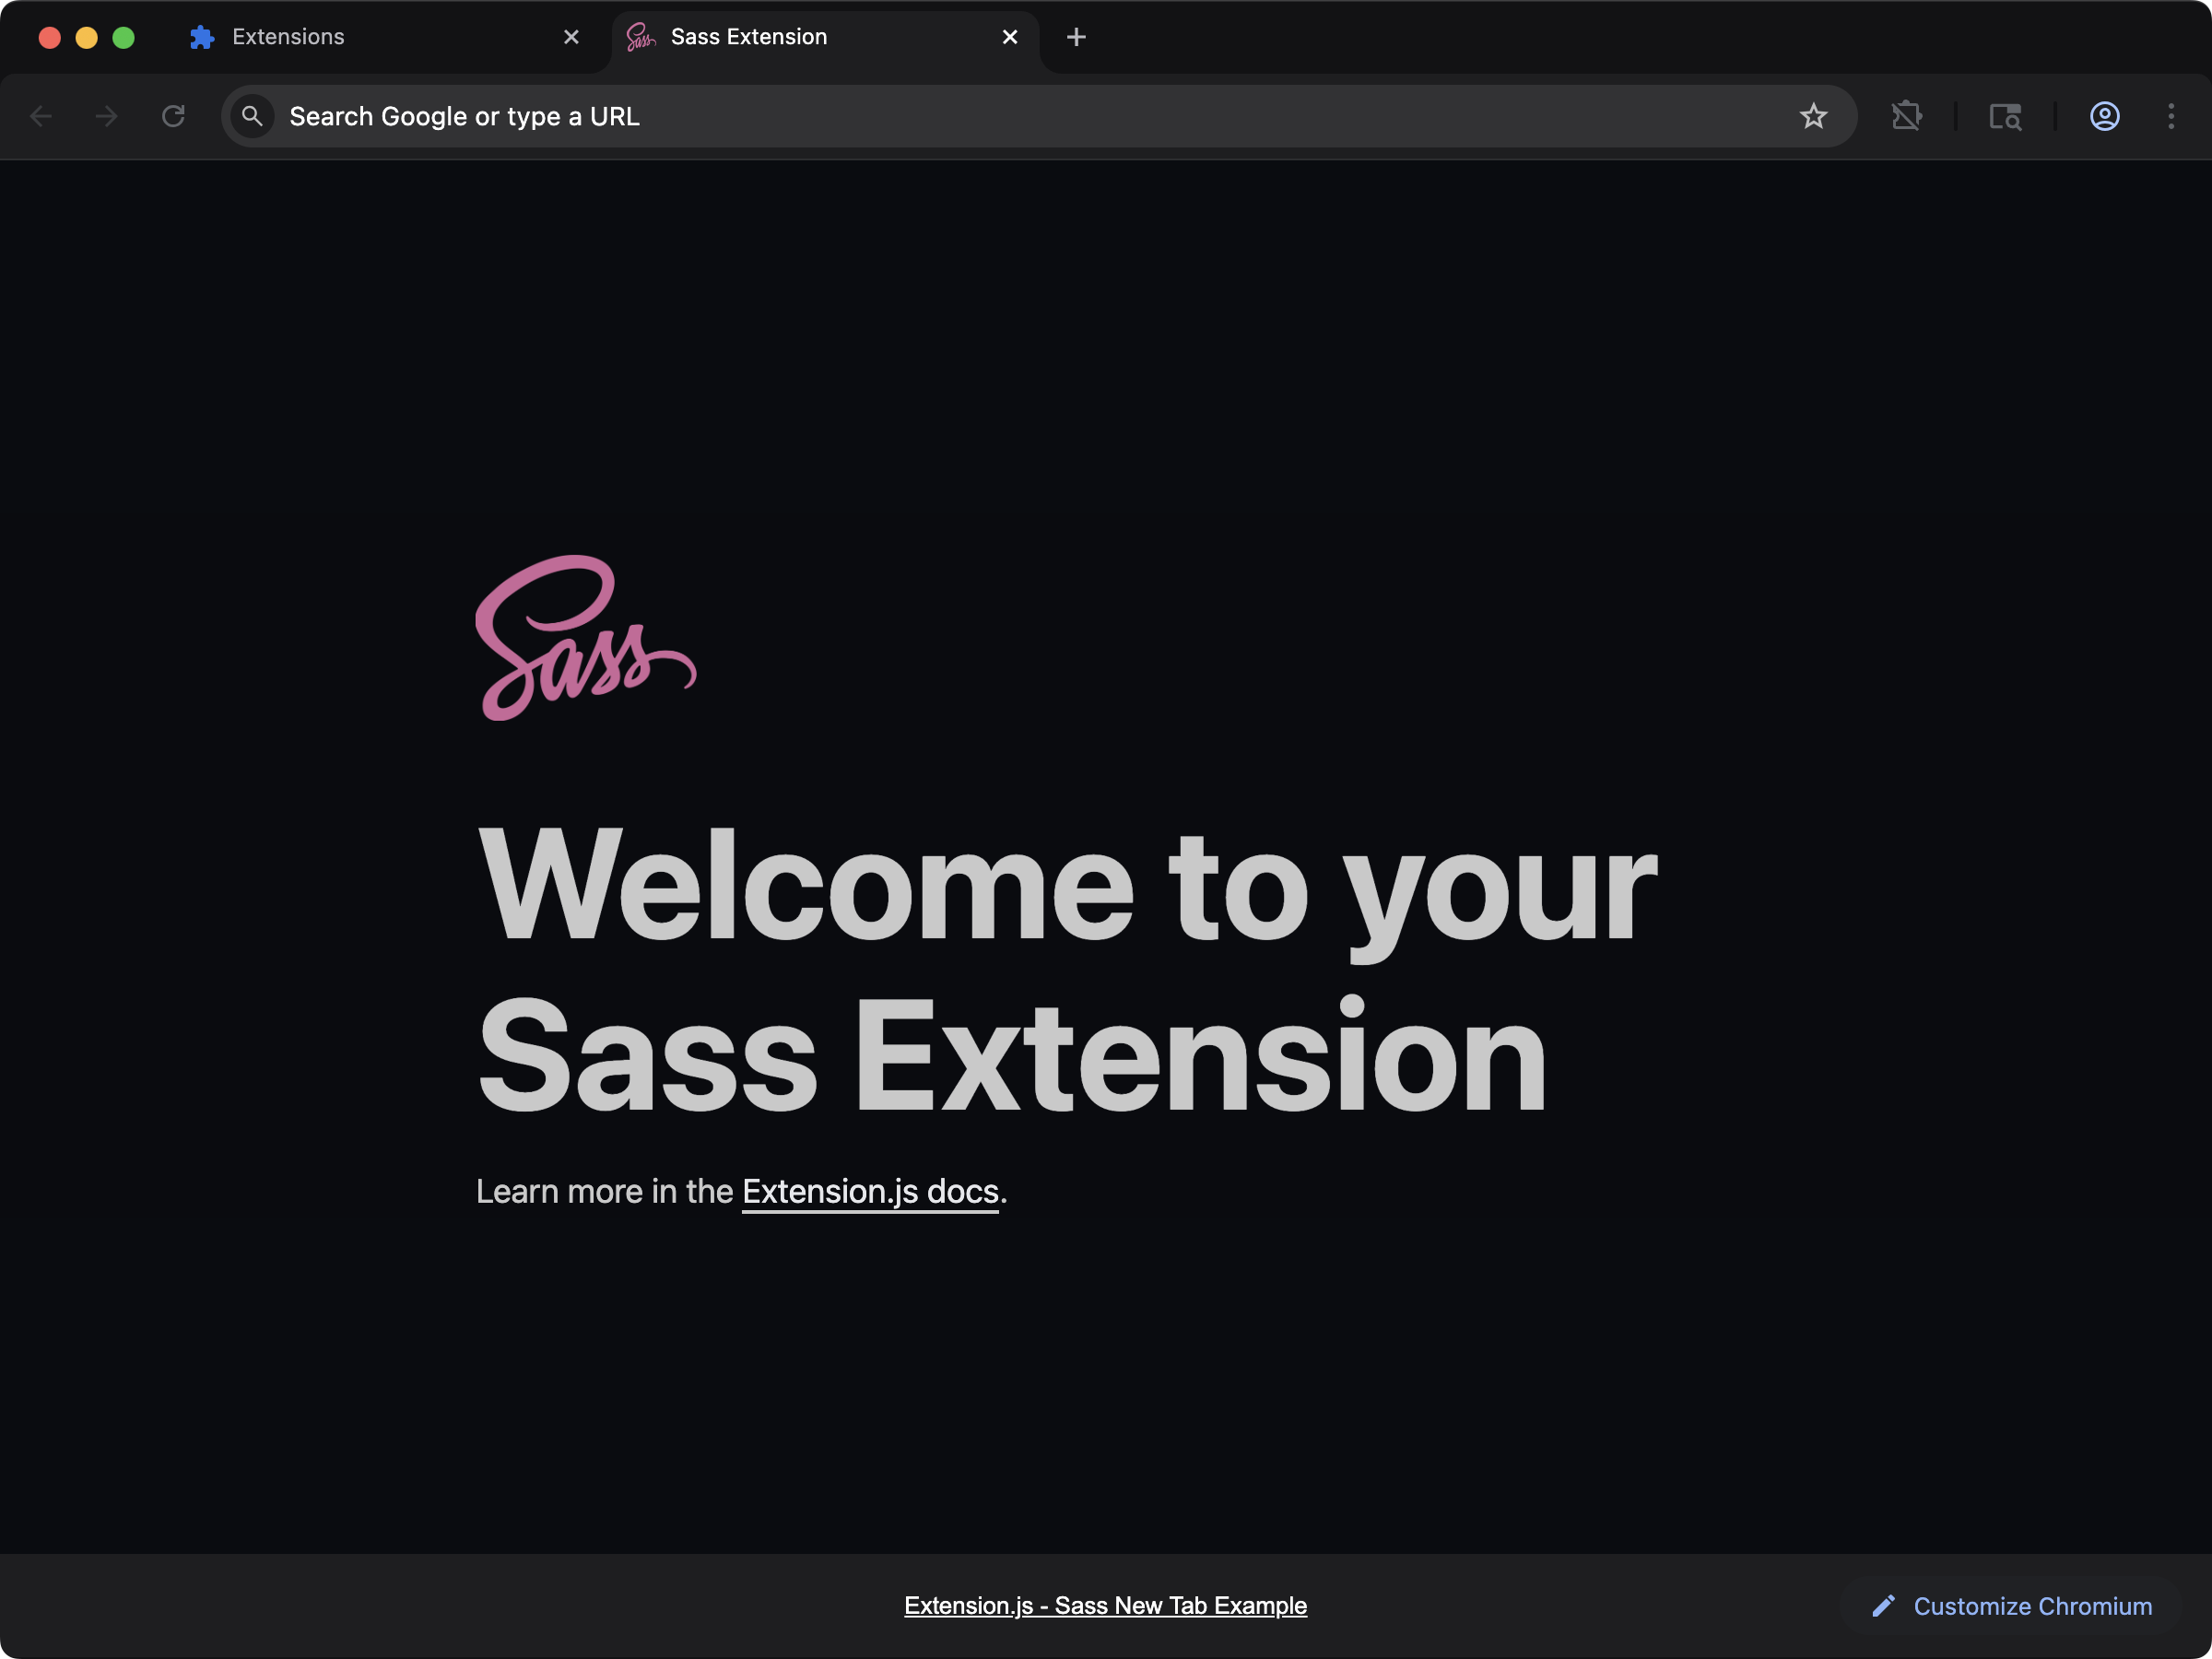Screen dimensions: 2212x1659
Task: Open the Extension.js docs link
Action: click(x=870, y=1192)
